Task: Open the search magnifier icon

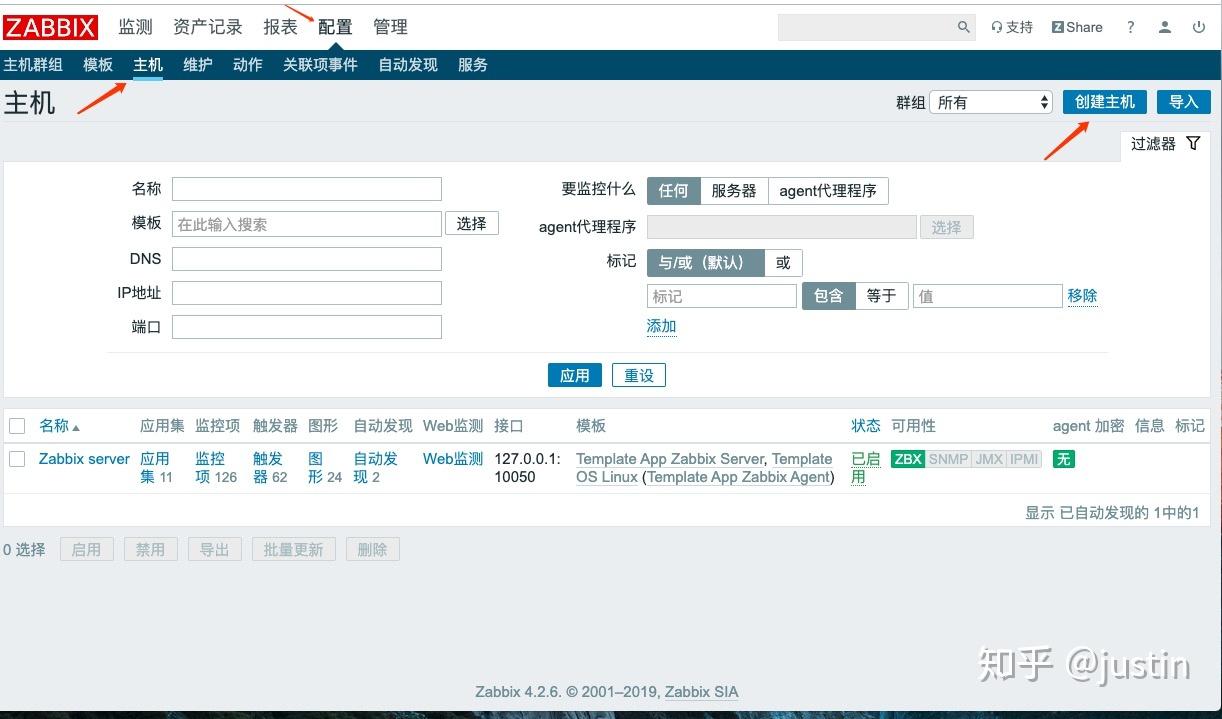Action: [x=963, y=27]
